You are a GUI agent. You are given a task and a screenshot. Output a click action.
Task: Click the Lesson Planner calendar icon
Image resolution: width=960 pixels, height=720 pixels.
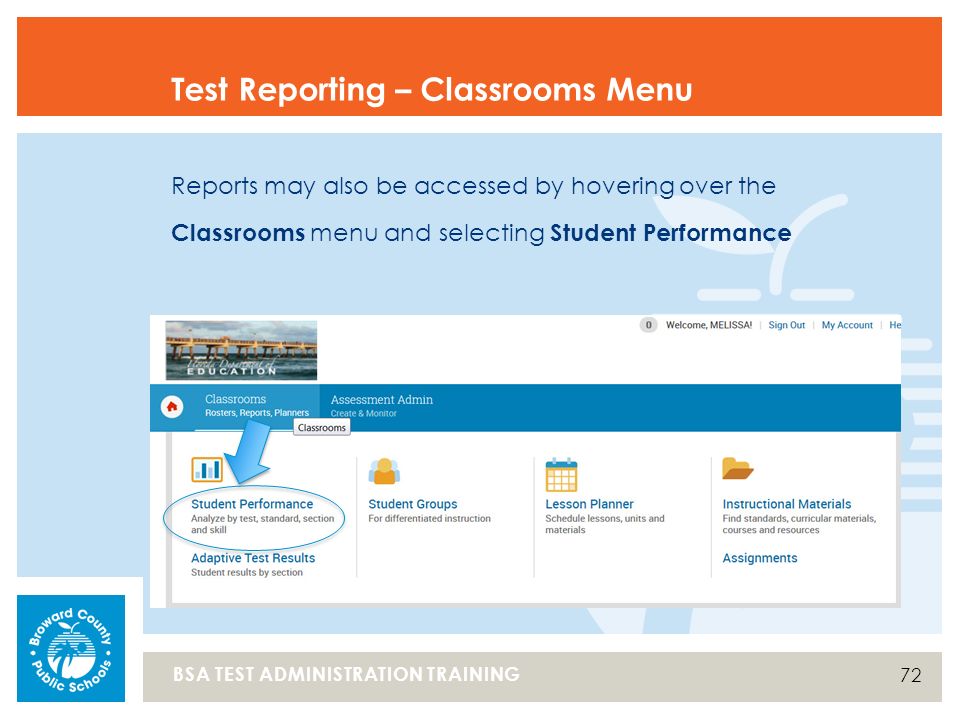coord(561,474)
